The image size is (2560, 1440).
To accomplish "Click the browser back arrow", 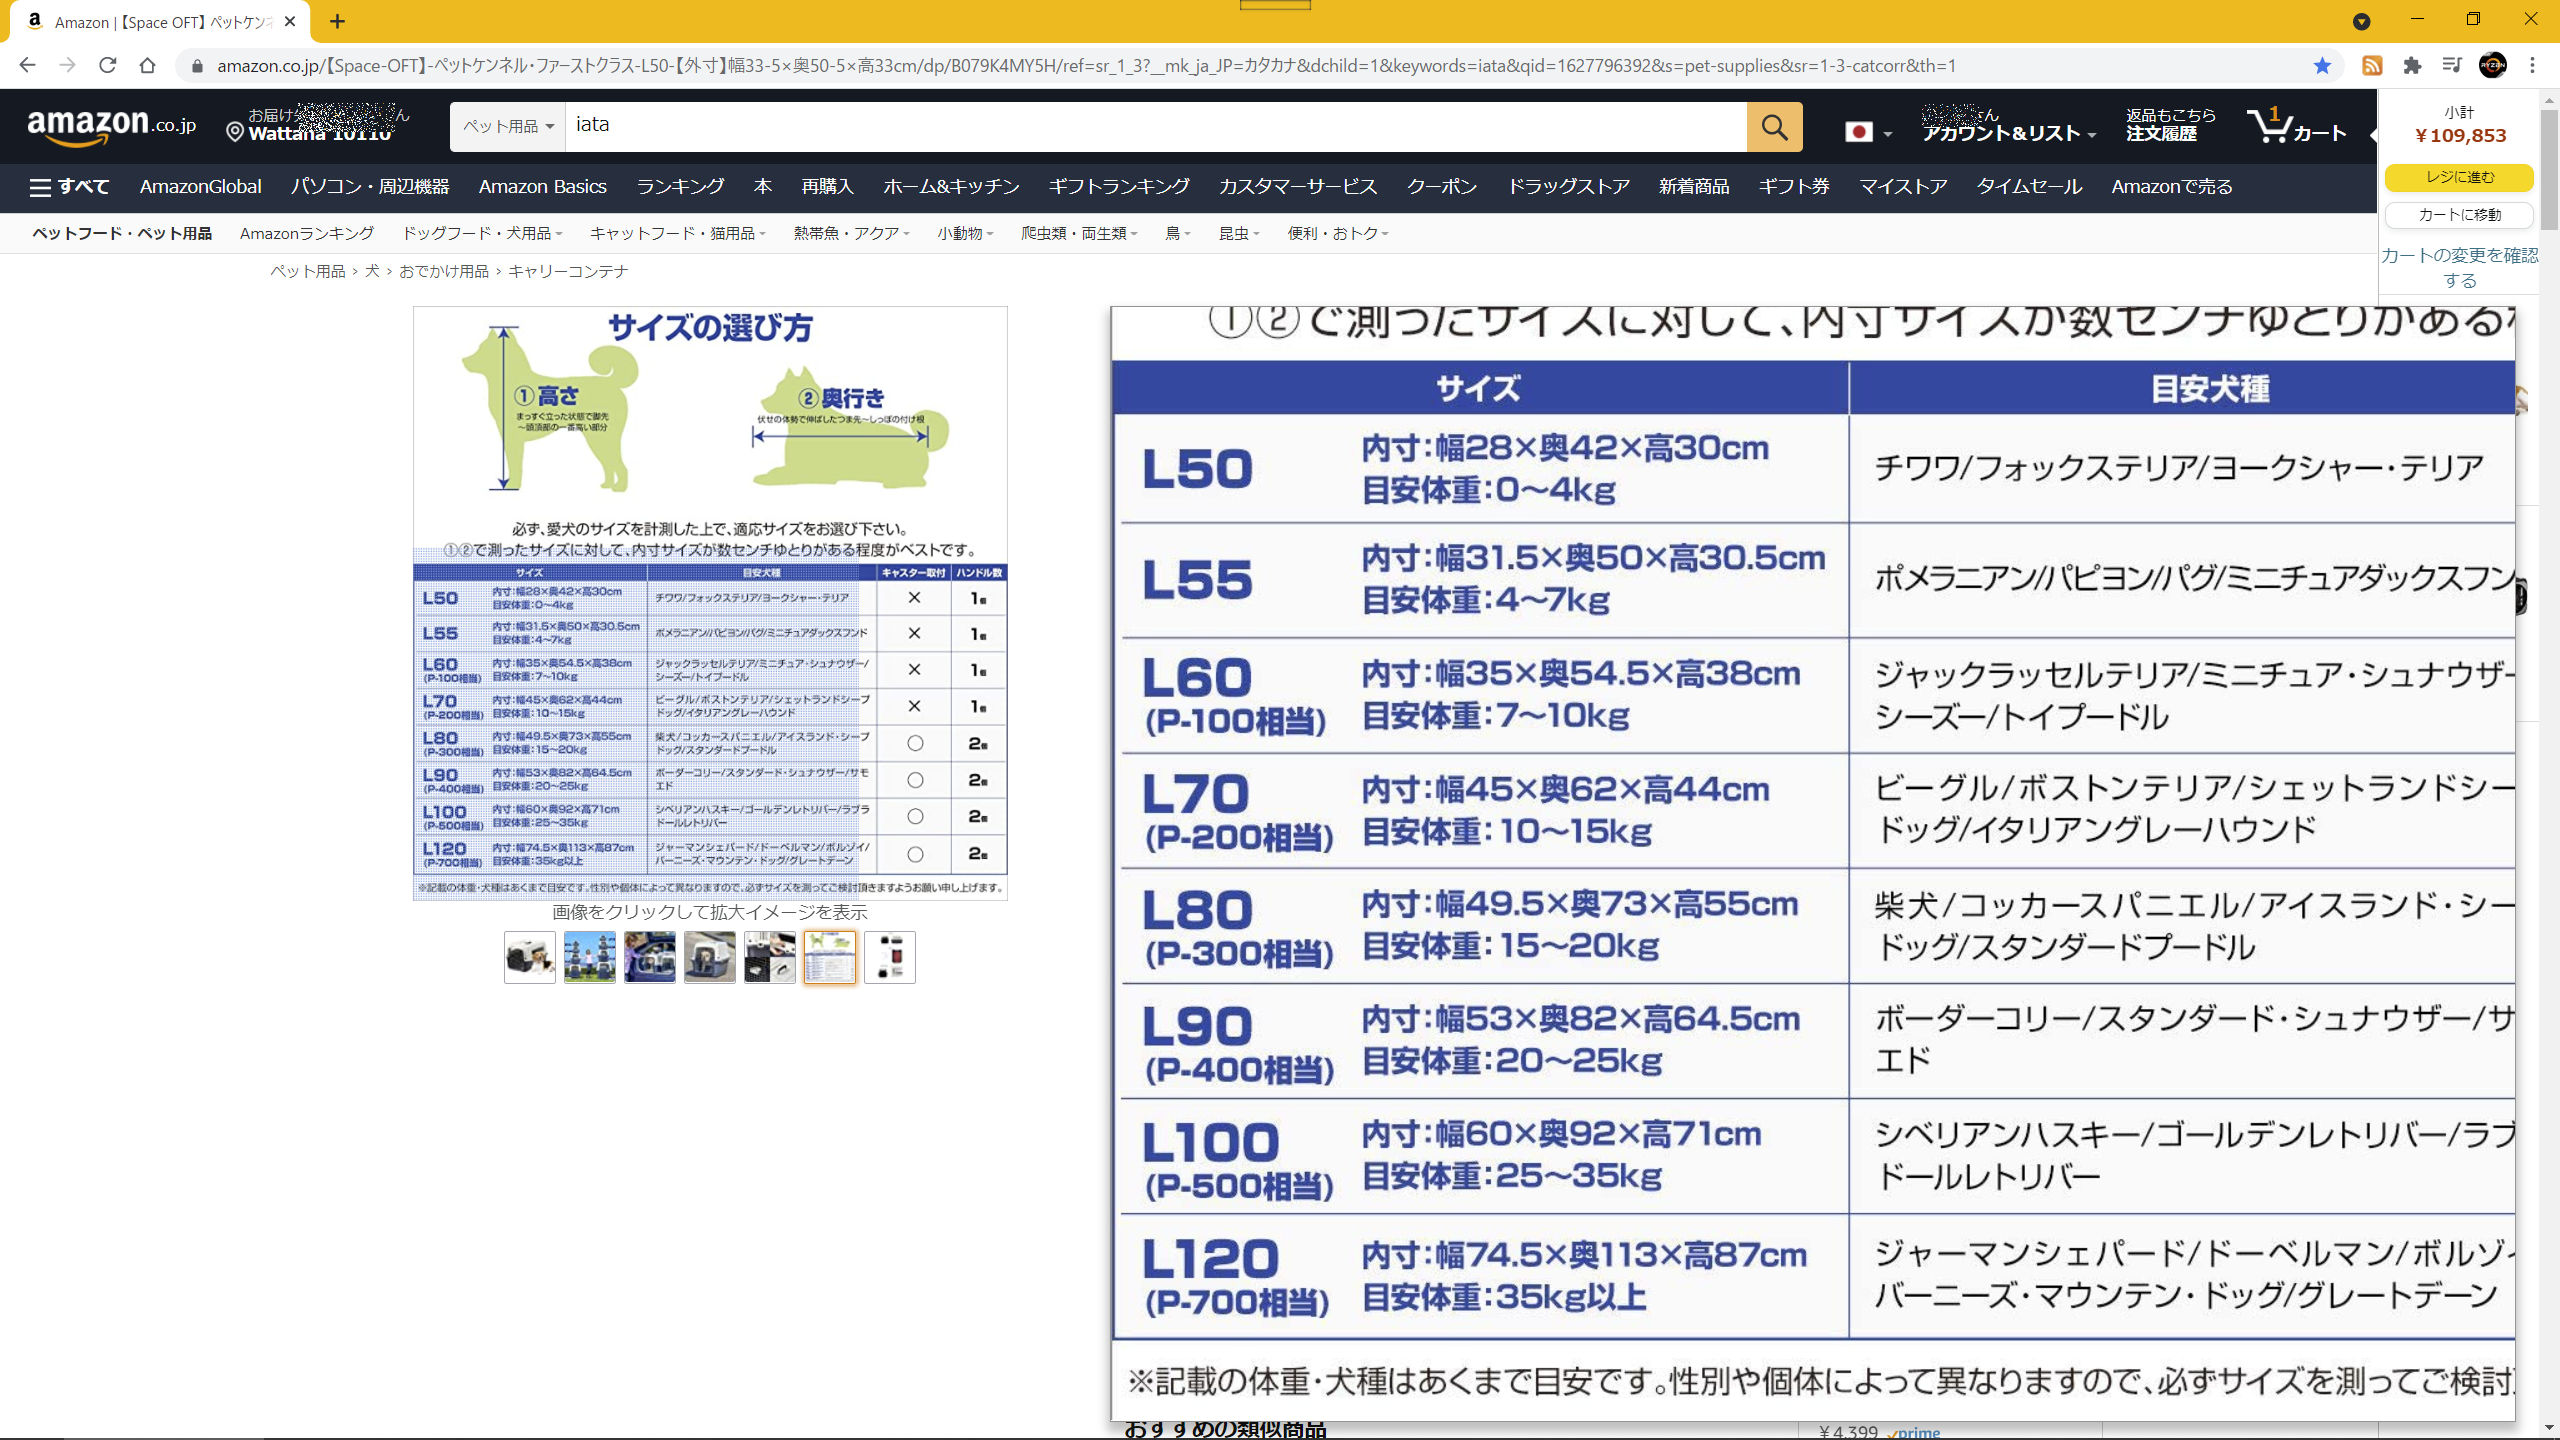I will [27, 65].
